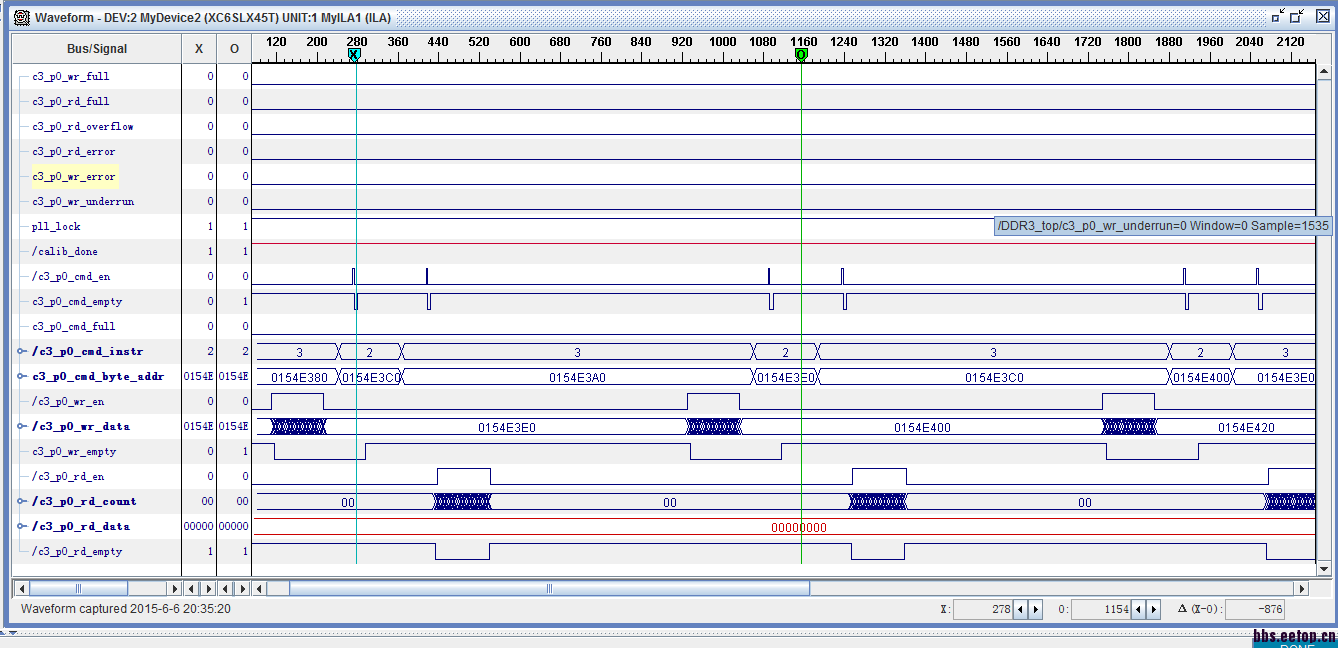Decrement the X cursor position arrow
The height and width of the screenshot is (648, 1338).
coord(1020,609)
